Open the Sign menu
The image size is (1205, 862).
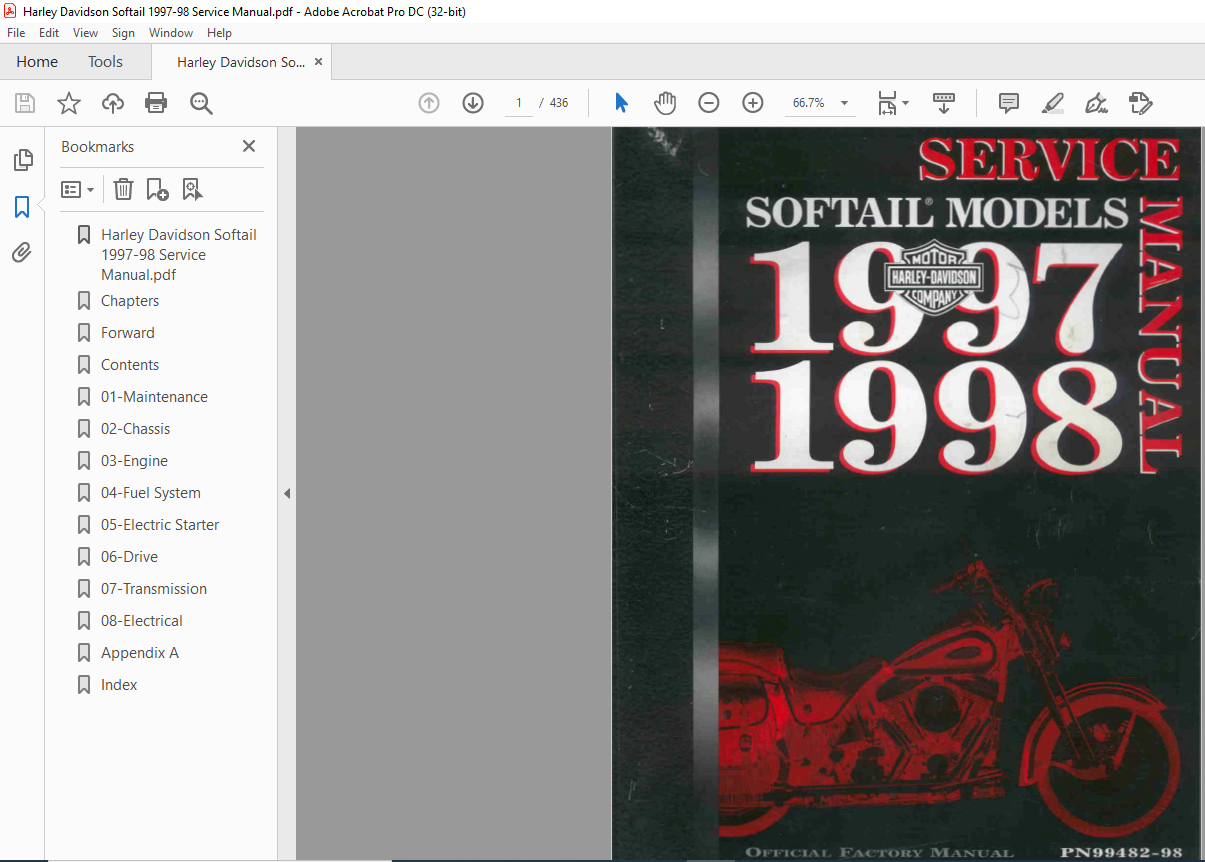tap(123, 33)
